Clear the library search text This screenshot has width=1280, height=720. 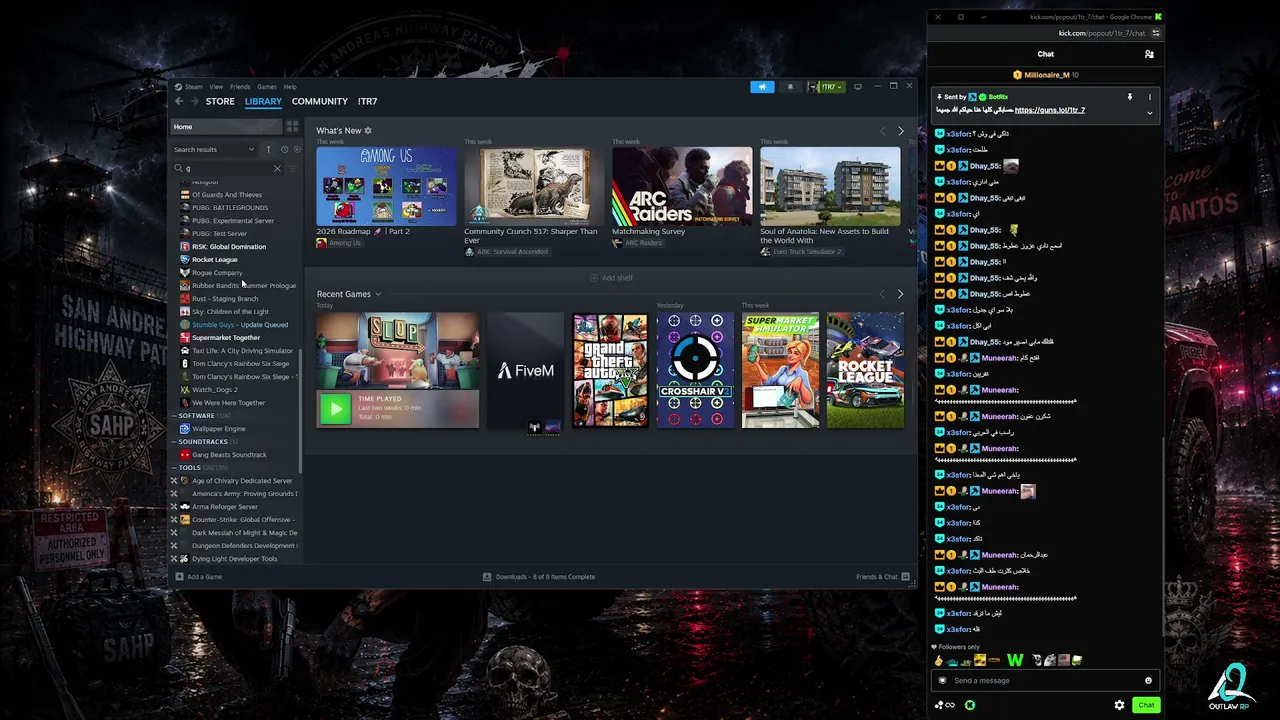(277, 168)
